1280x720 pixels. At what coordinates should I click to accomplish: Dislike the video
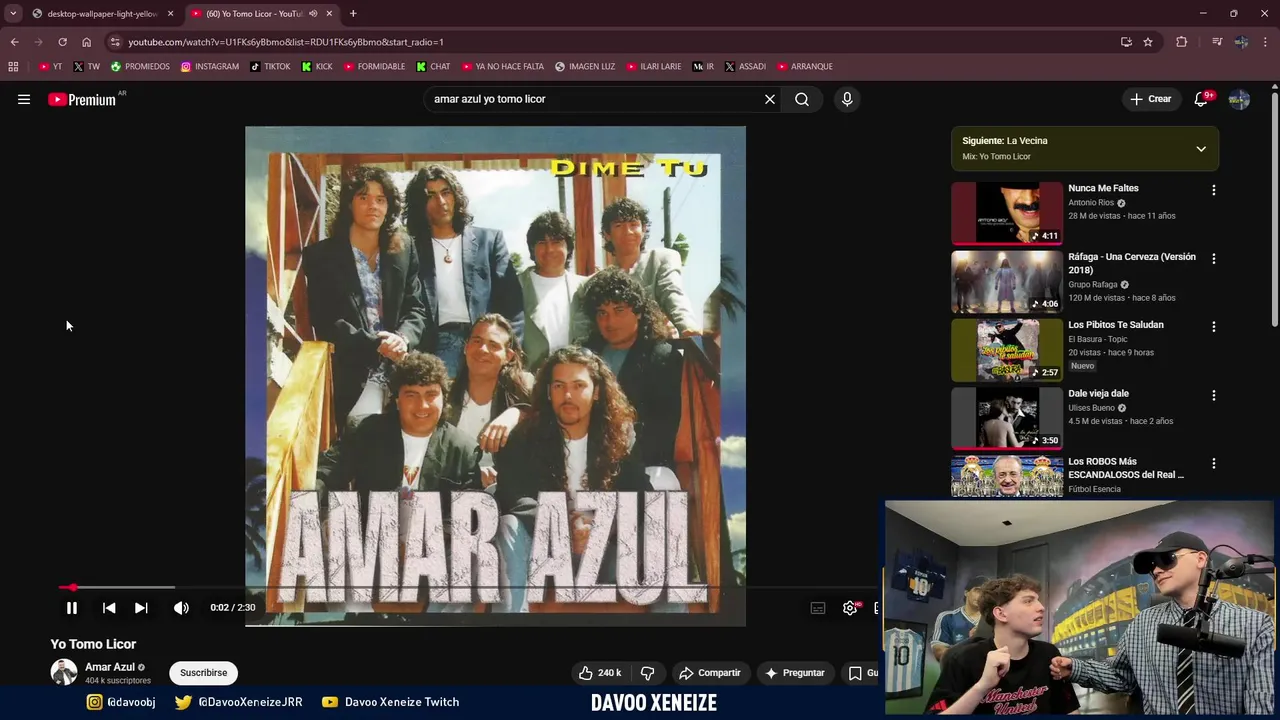point(647,673)
